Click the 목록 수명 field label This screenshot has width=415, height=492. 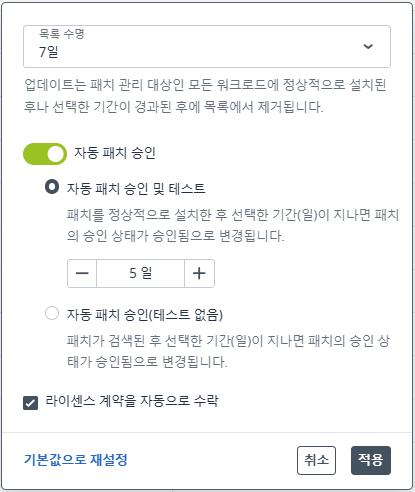[x=62, y=34]
